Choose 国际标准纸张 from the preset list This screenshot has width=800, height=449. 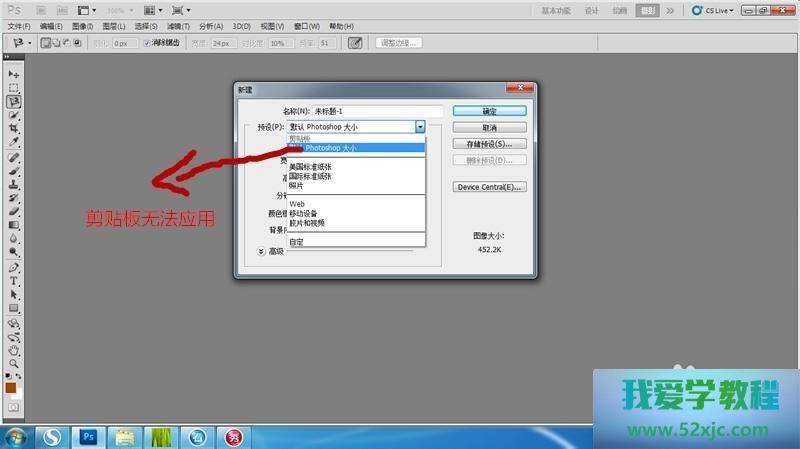(310, 177)
